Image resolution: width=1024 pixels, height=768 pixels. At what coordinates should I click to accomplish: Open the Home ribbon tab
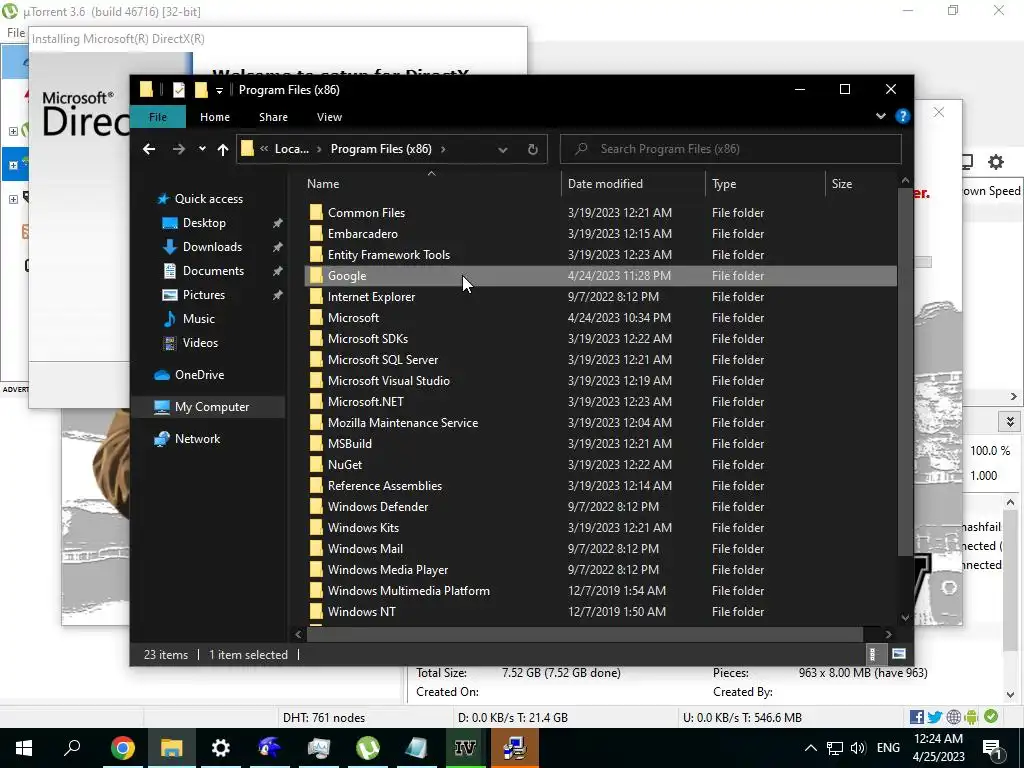click(214, 117)
